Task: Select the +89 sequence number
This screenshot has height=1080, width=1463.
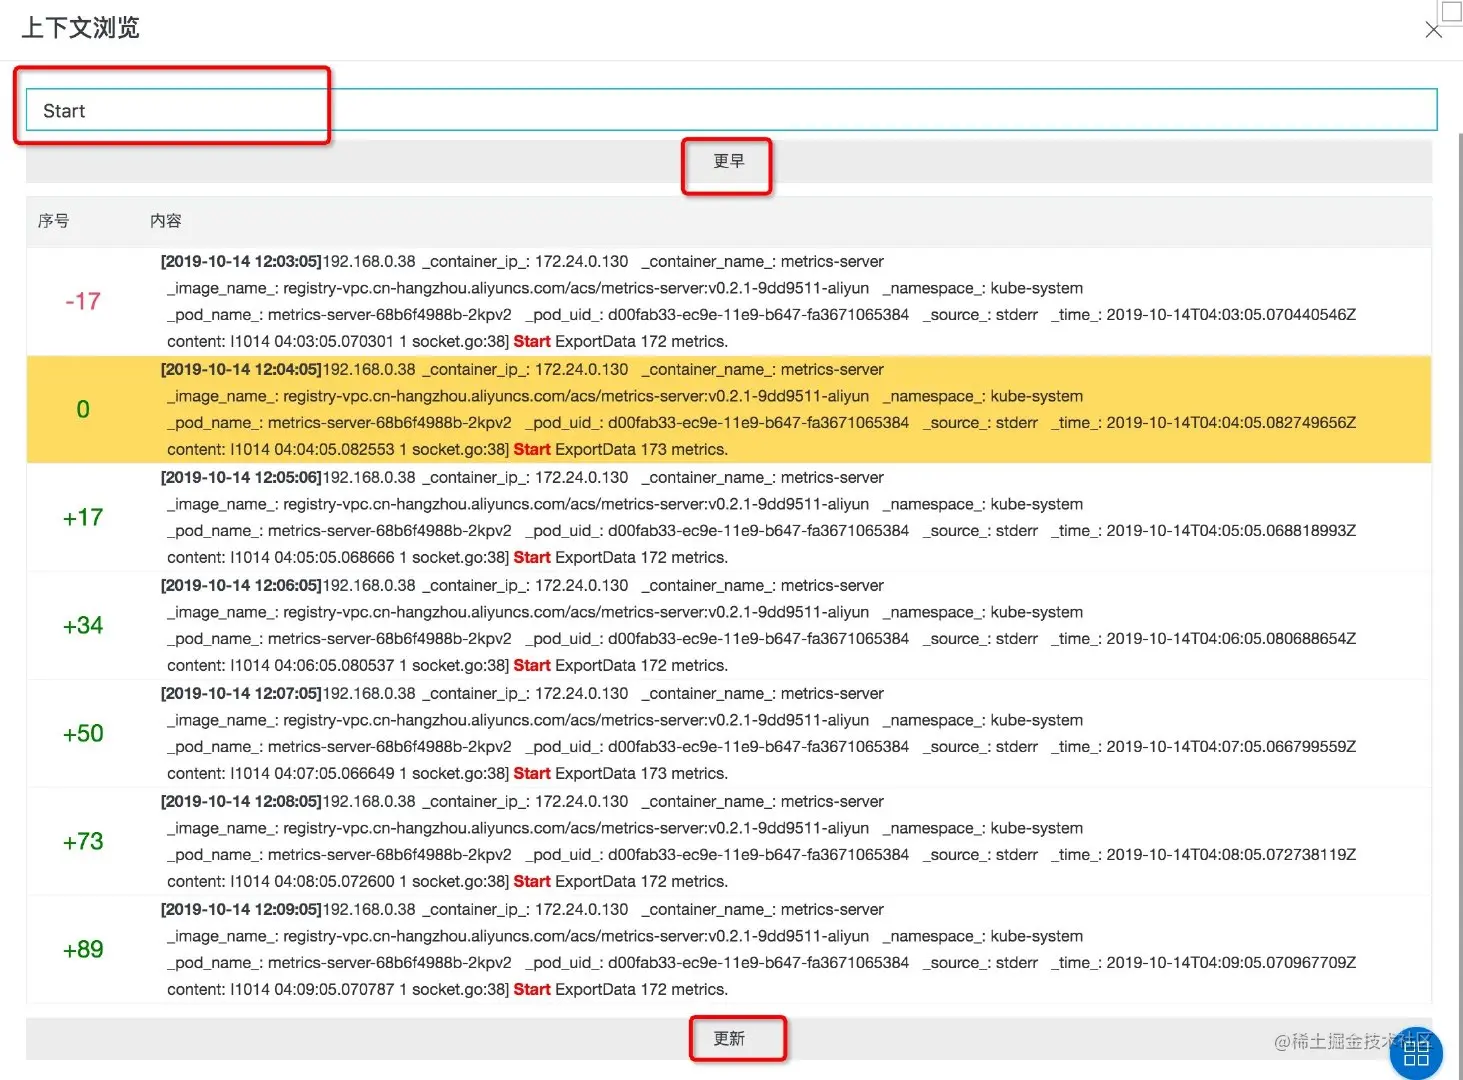Action: [83, 949]
